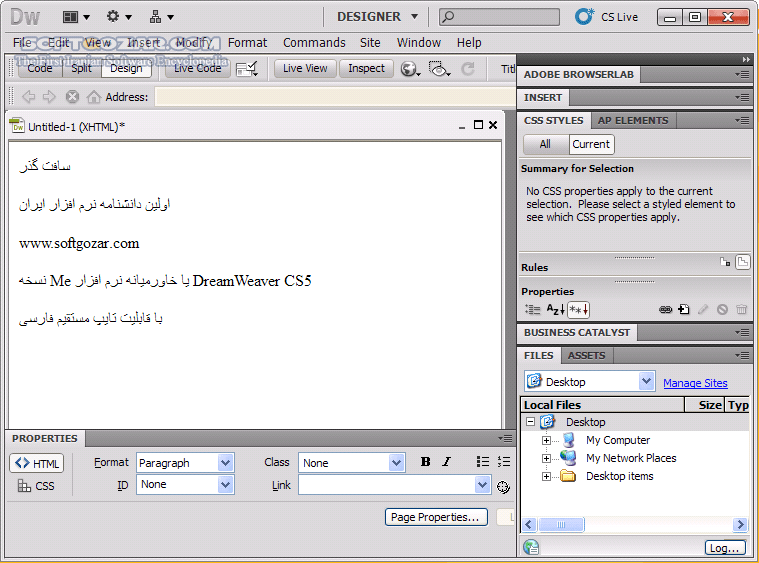Click the Address input field
Image resolution: width=759 pixels, height=563 pixels.
coord(335,97)
